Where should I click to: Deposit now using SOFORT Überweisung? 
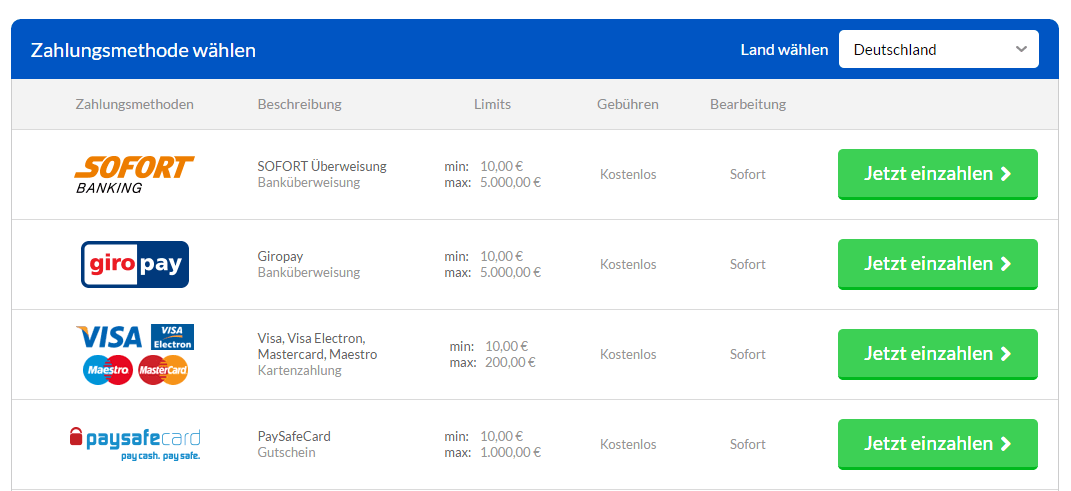938,174
